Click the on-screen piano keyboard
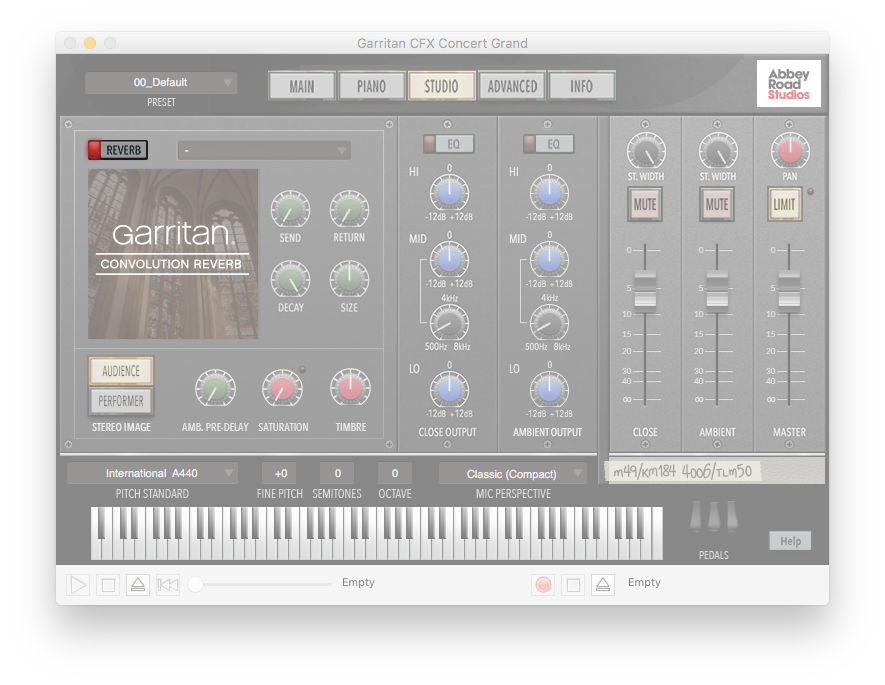 (x=376, y=533)
